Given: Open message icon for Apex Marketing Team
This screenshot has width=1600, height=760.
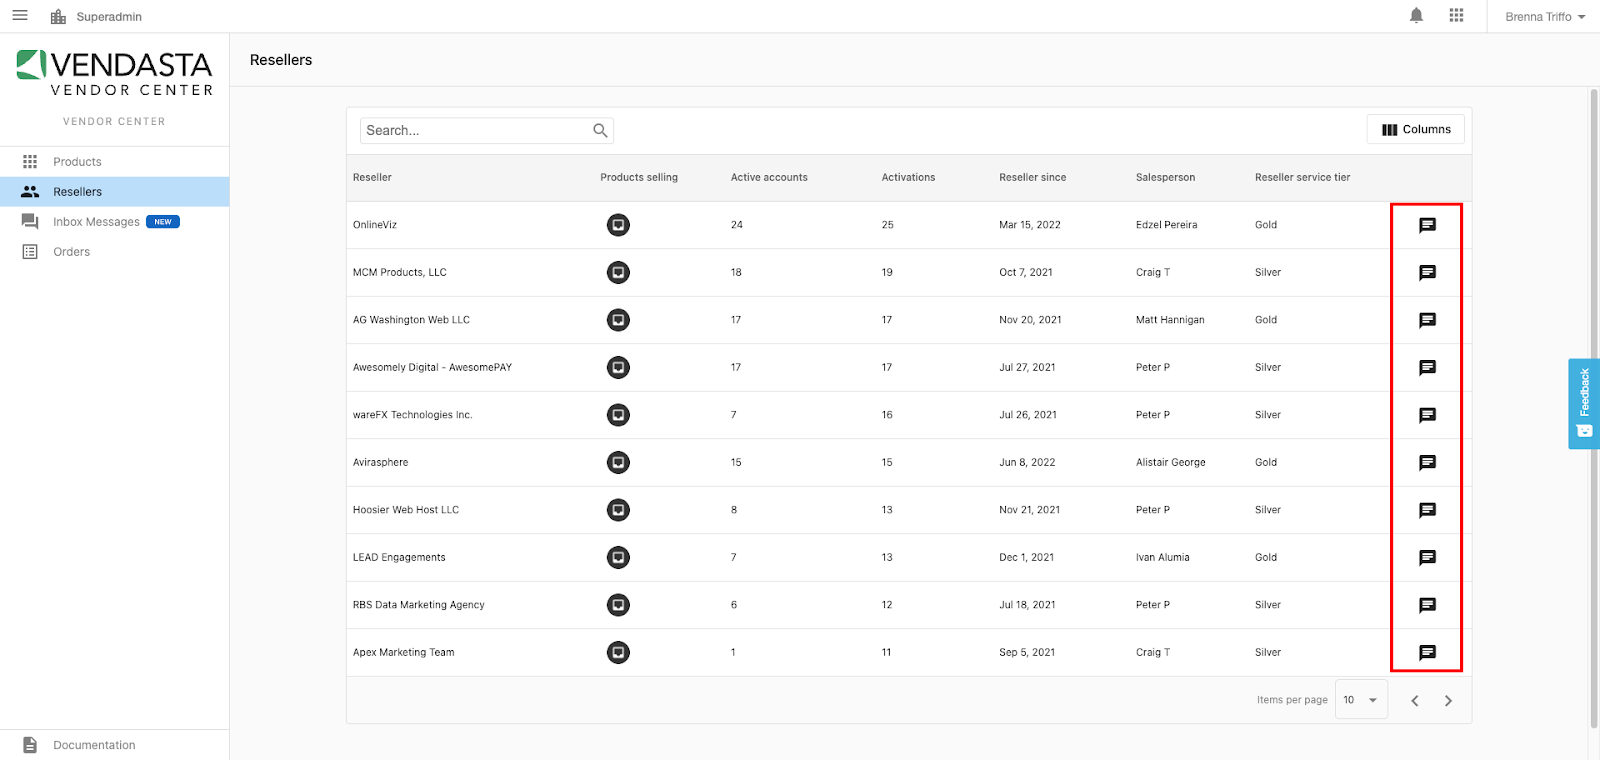Looking at the screenshot, I should tap(1427, 653).
